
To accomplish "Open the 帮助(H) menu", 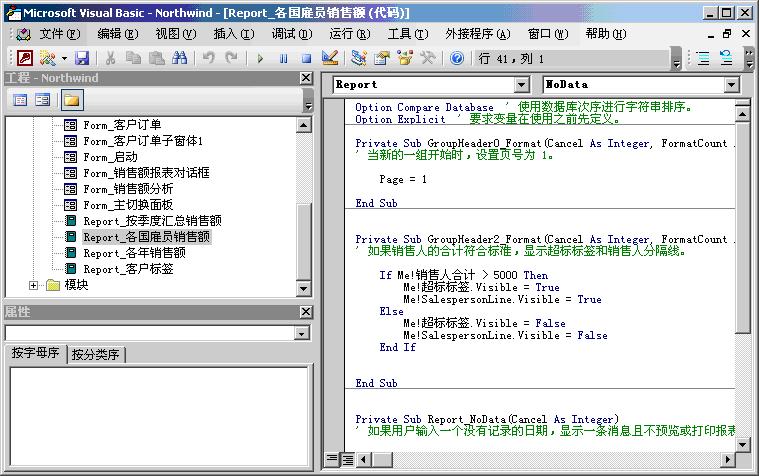I will pos(606,34).
